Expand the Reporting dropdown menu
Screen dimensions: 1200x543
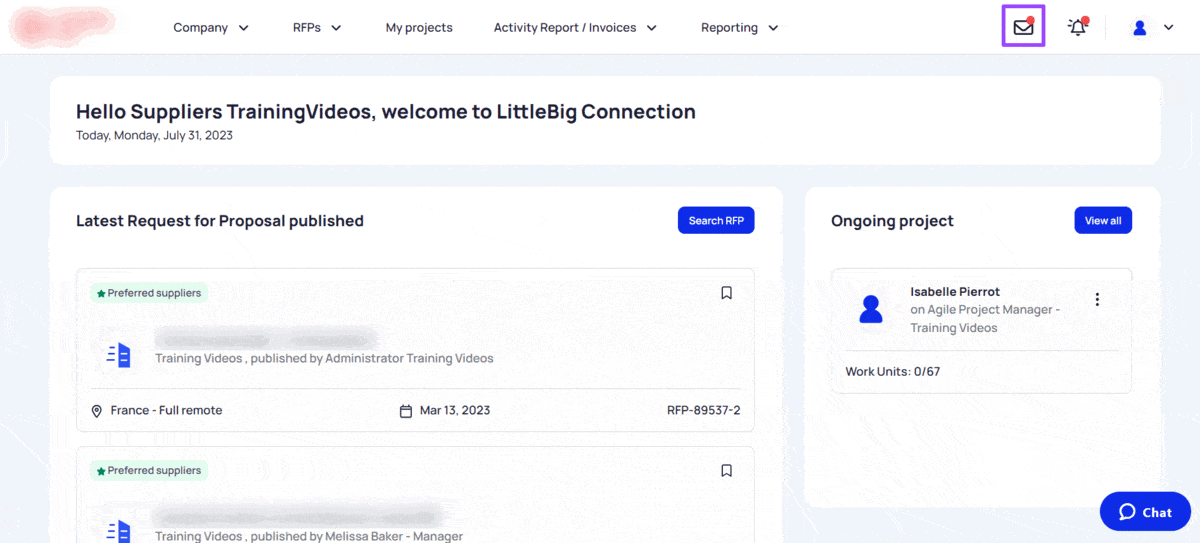(x=739, y=28)
